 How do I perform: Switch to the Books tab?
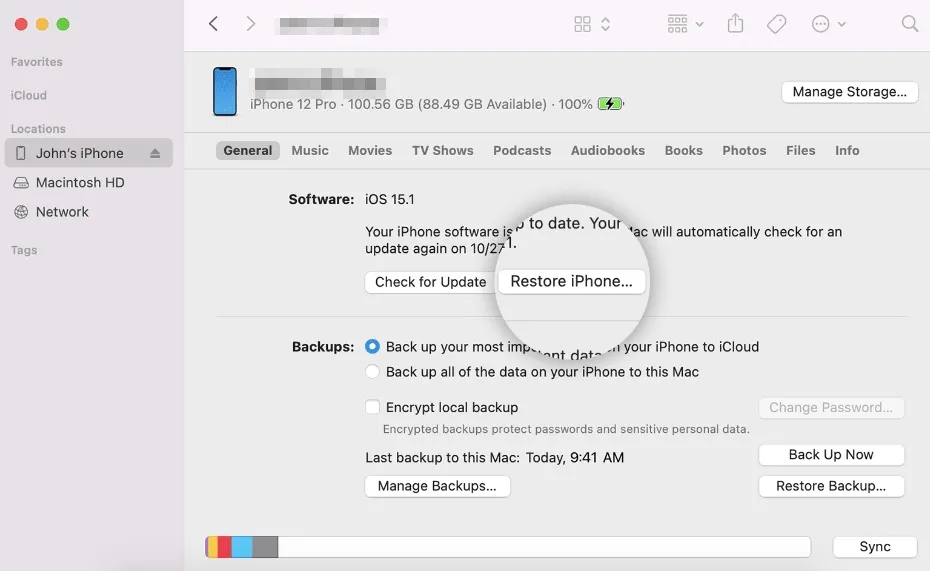(683, 151)
